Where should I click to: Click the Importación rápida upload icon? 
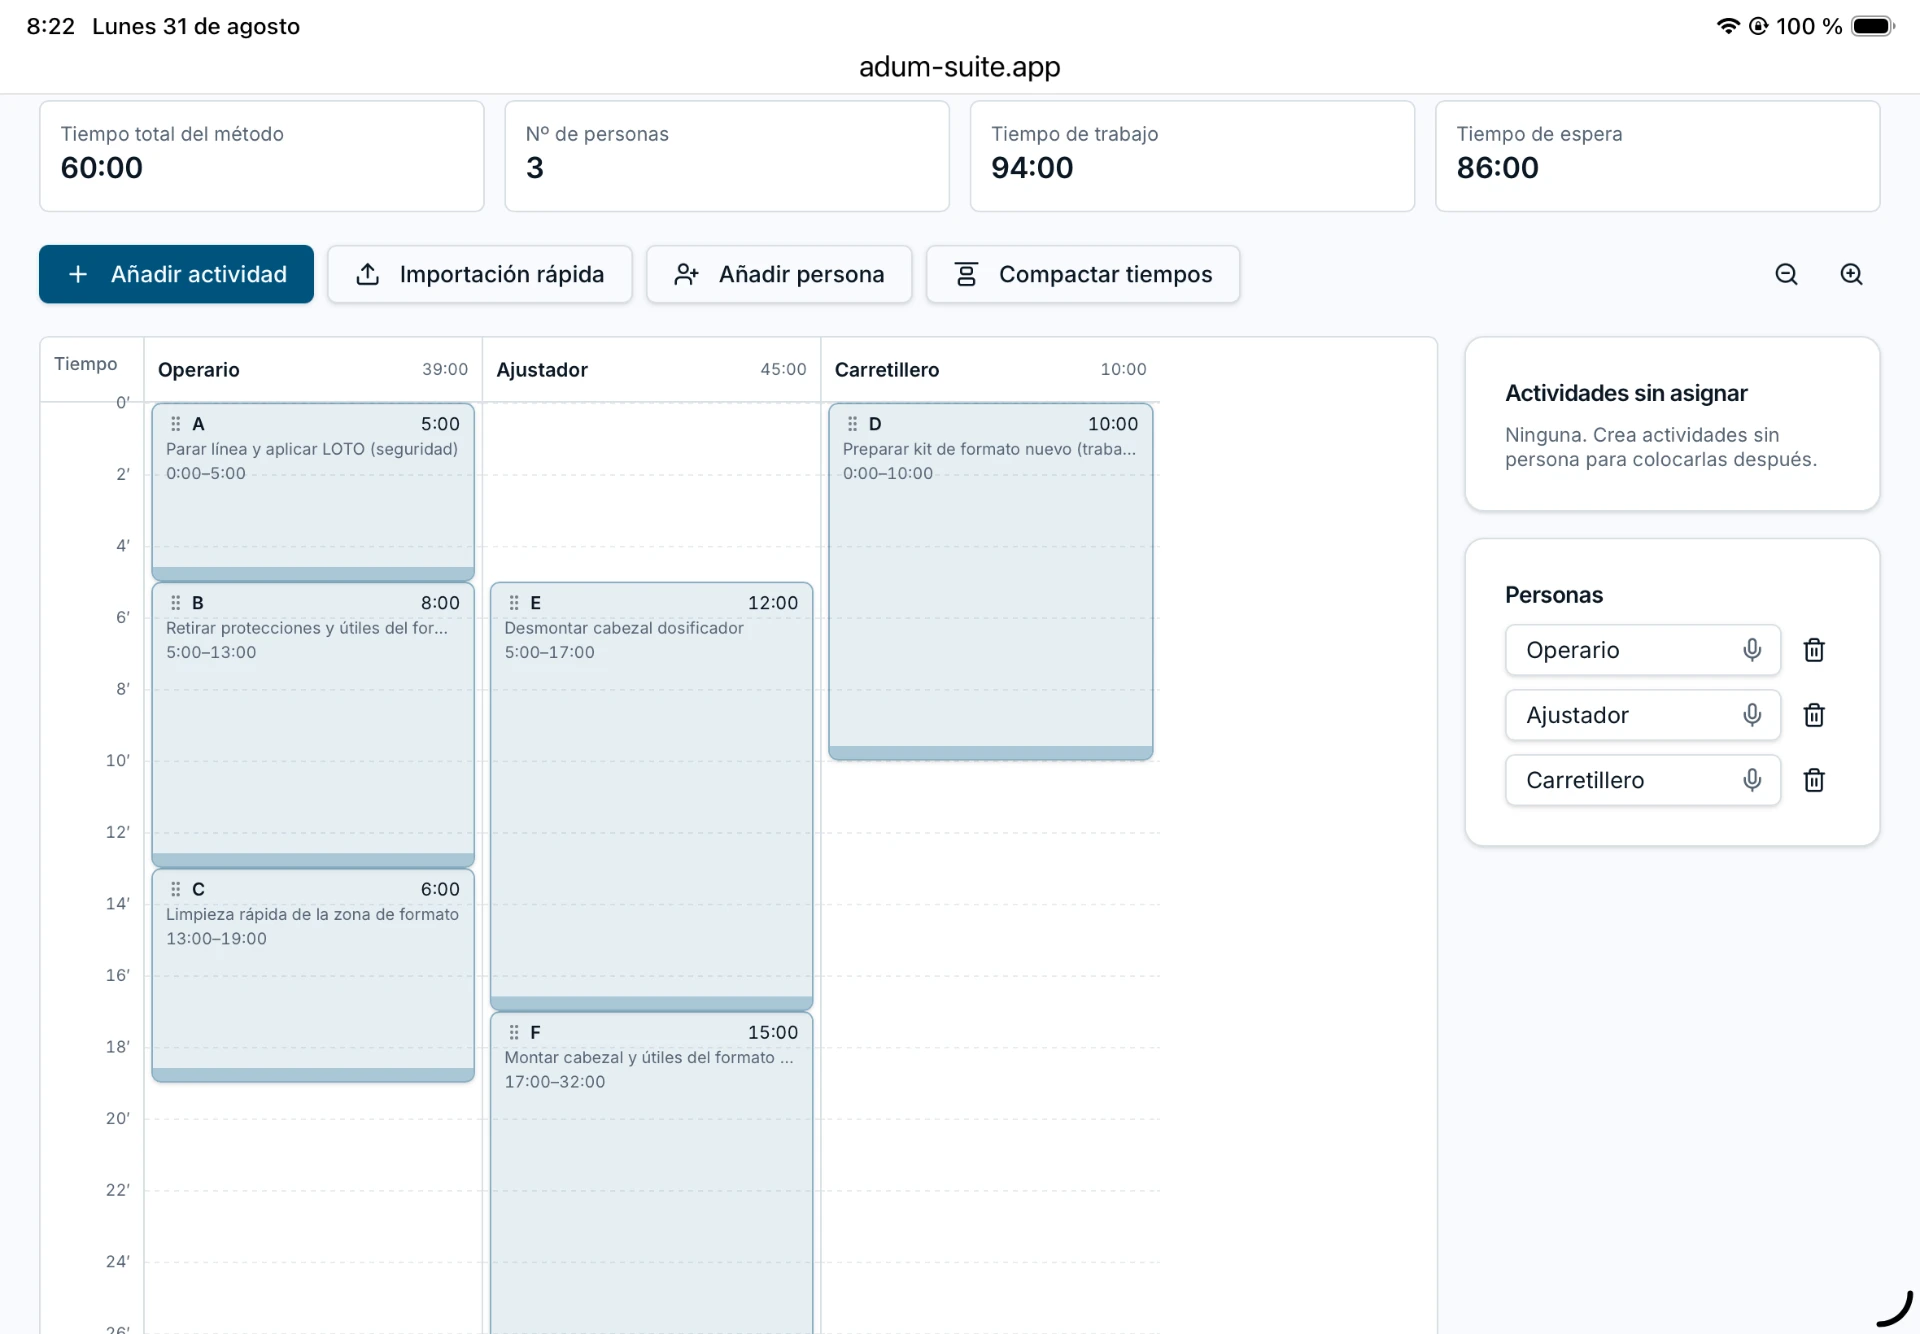tap(368, 274)
